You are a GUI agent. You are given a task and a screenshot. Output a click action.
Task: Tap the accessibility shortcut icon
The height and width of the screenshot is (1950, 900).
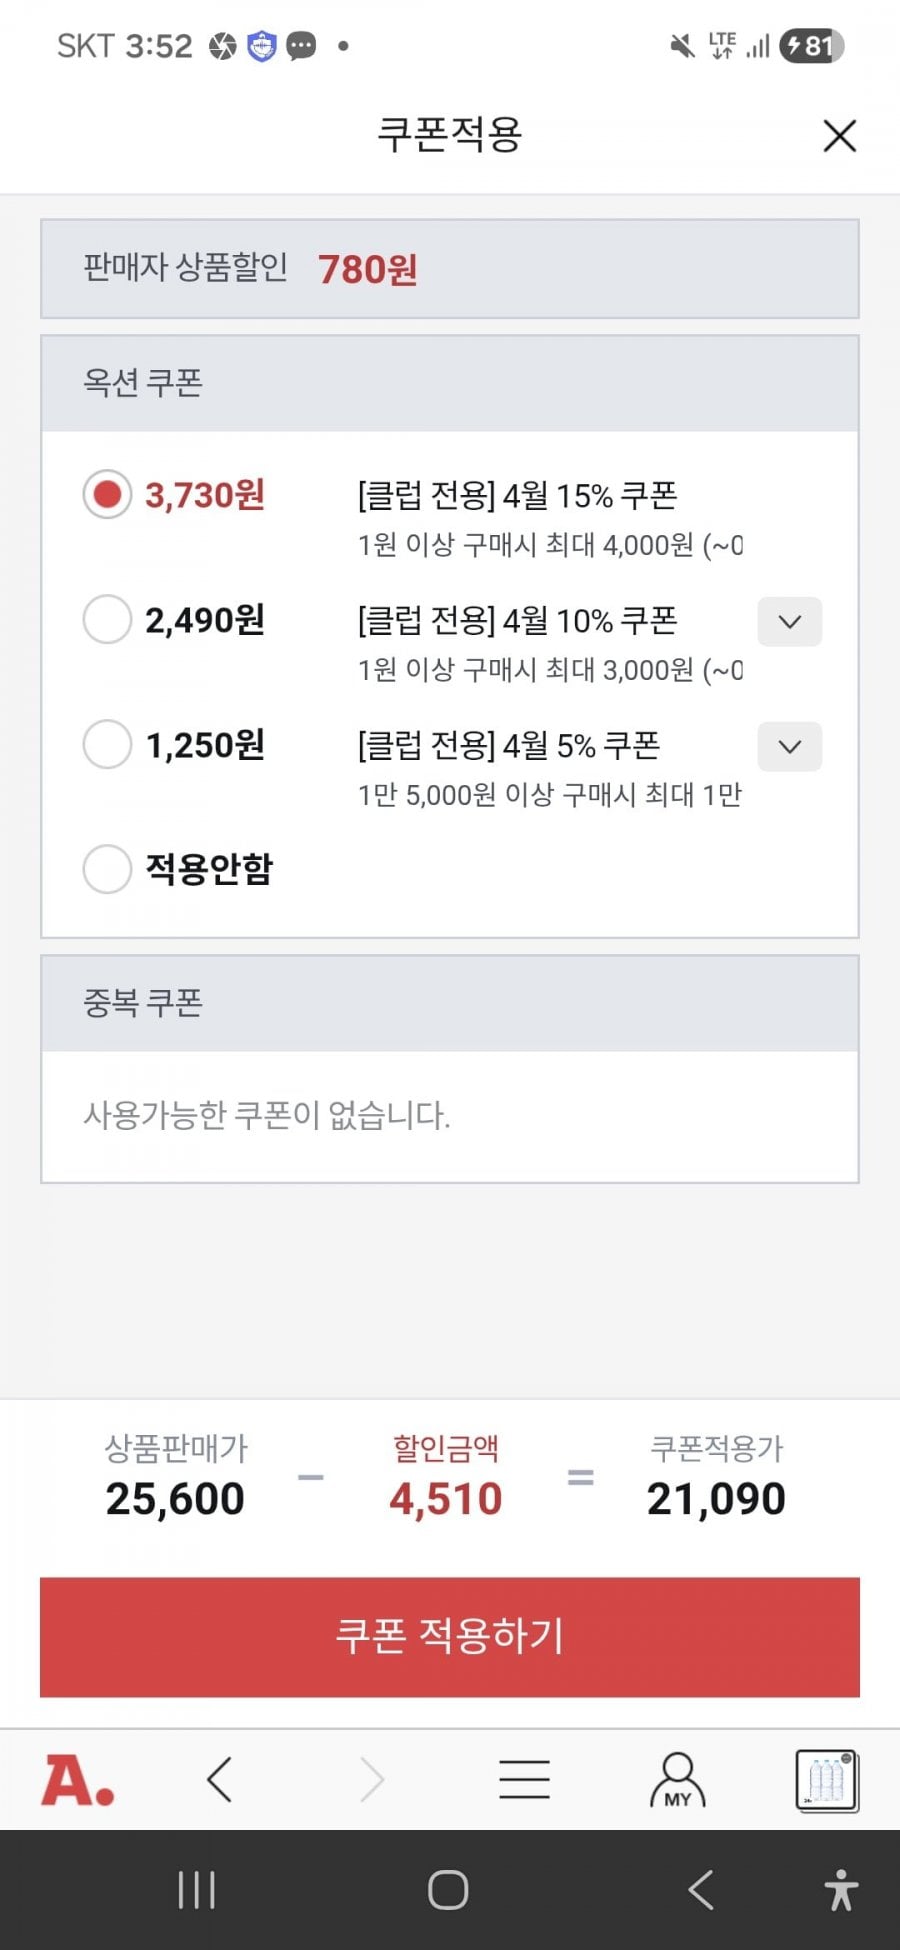(x=841, y=1890)
